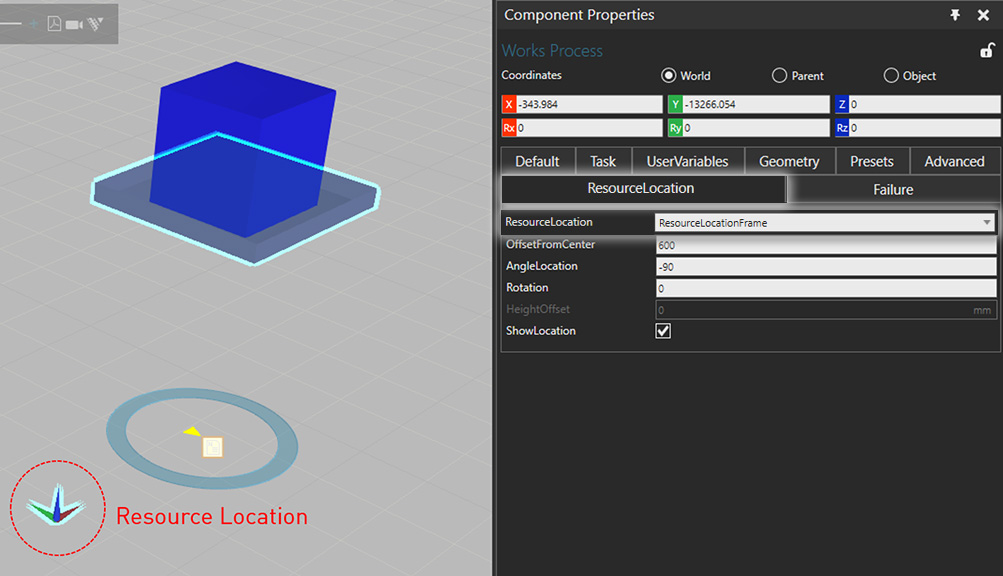1003x576 pixels.
Task: Click the Rz rotation field
Action: click(924, 128)
